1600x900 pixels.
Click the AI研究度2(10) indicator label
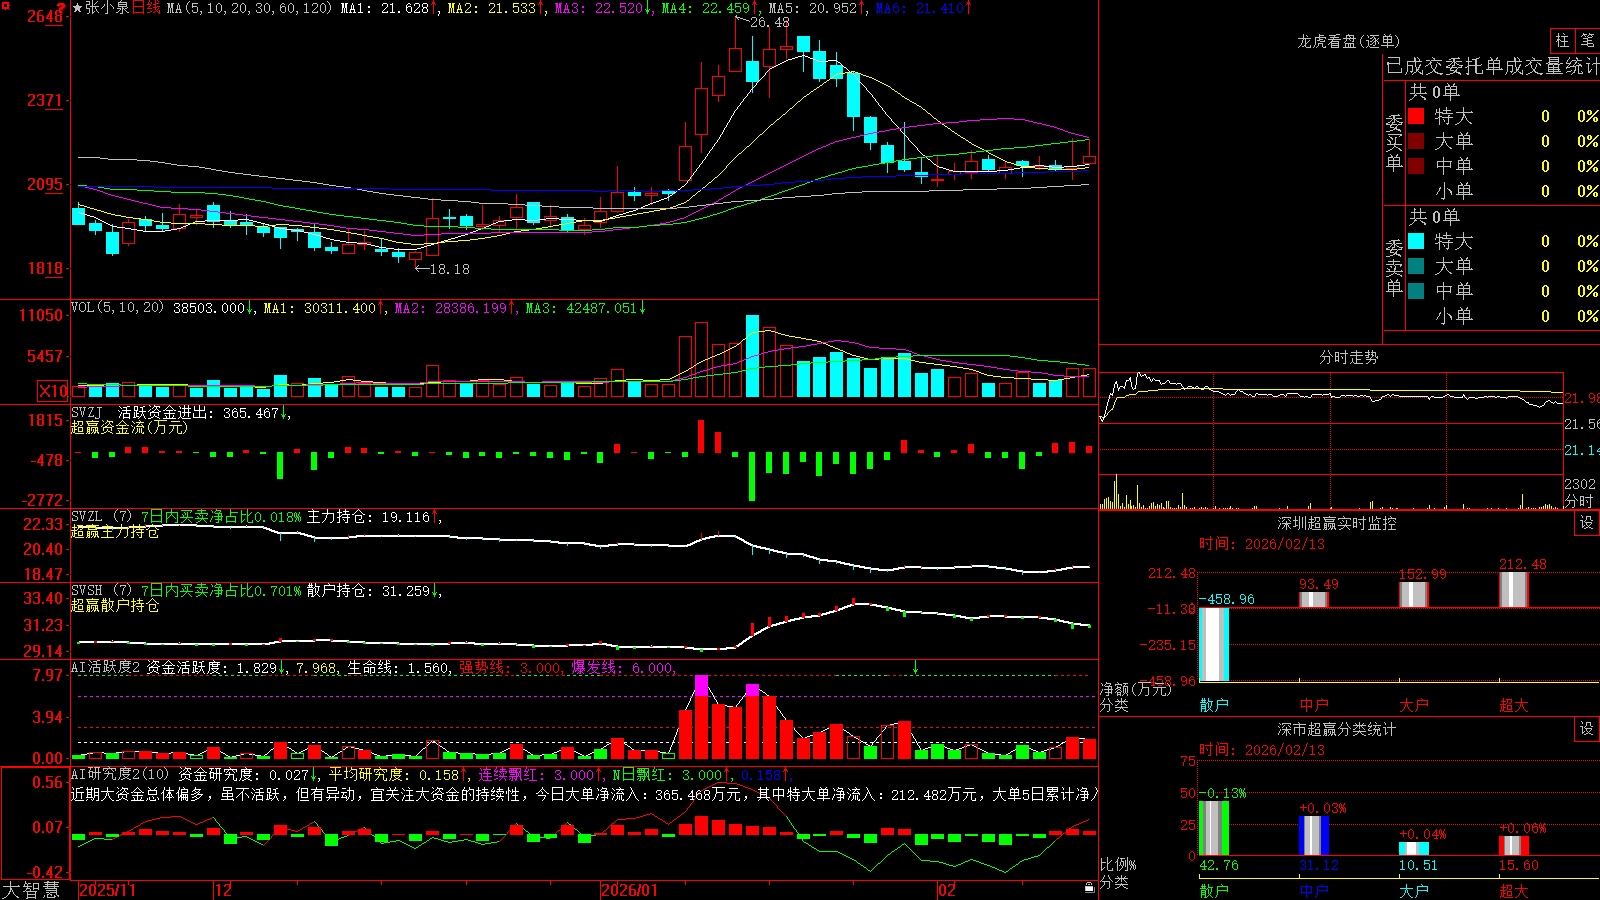pos(120,774)
